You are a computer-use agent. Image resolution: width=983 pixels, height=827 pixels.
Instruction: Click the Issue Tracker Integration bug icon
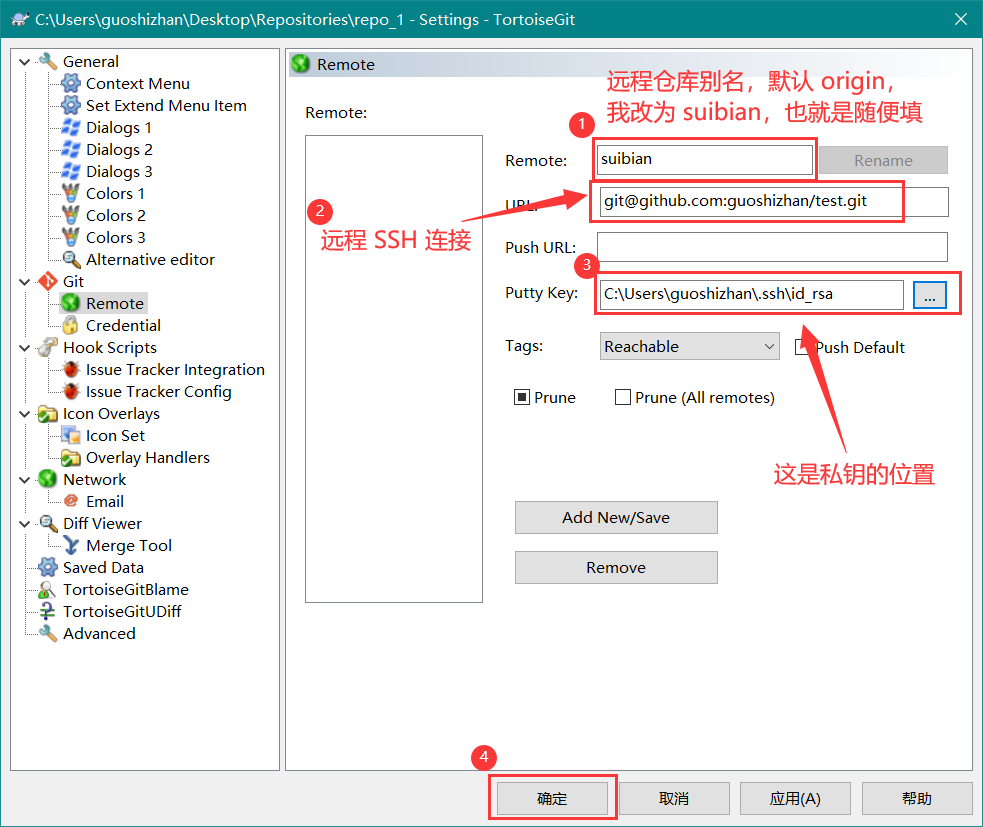pyautogui.click(x=70, y=370)
